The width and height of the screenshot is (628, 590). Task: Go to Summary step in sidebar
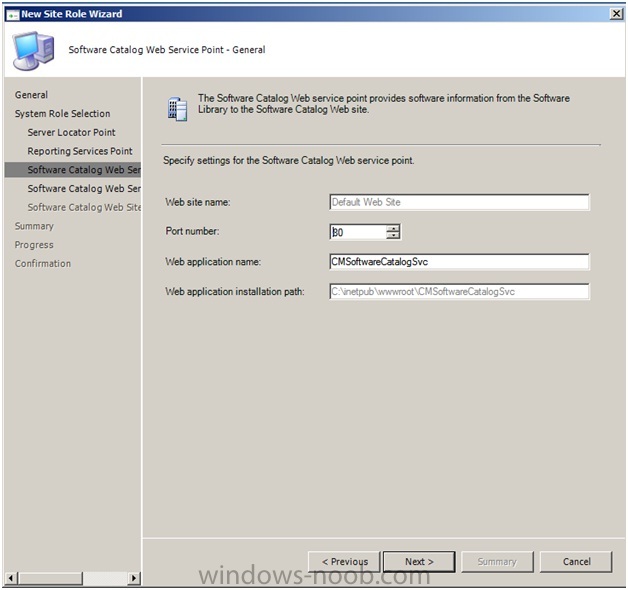(x=34, y=226)
